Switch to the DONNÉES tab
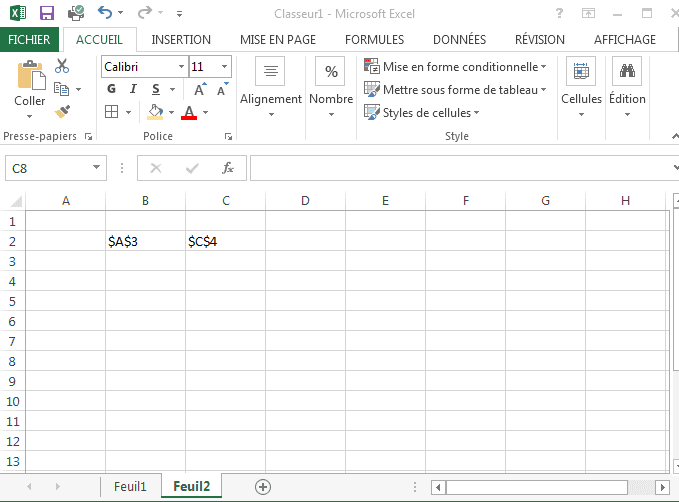The height and width of the screenshot is (502, 679). 459,39
